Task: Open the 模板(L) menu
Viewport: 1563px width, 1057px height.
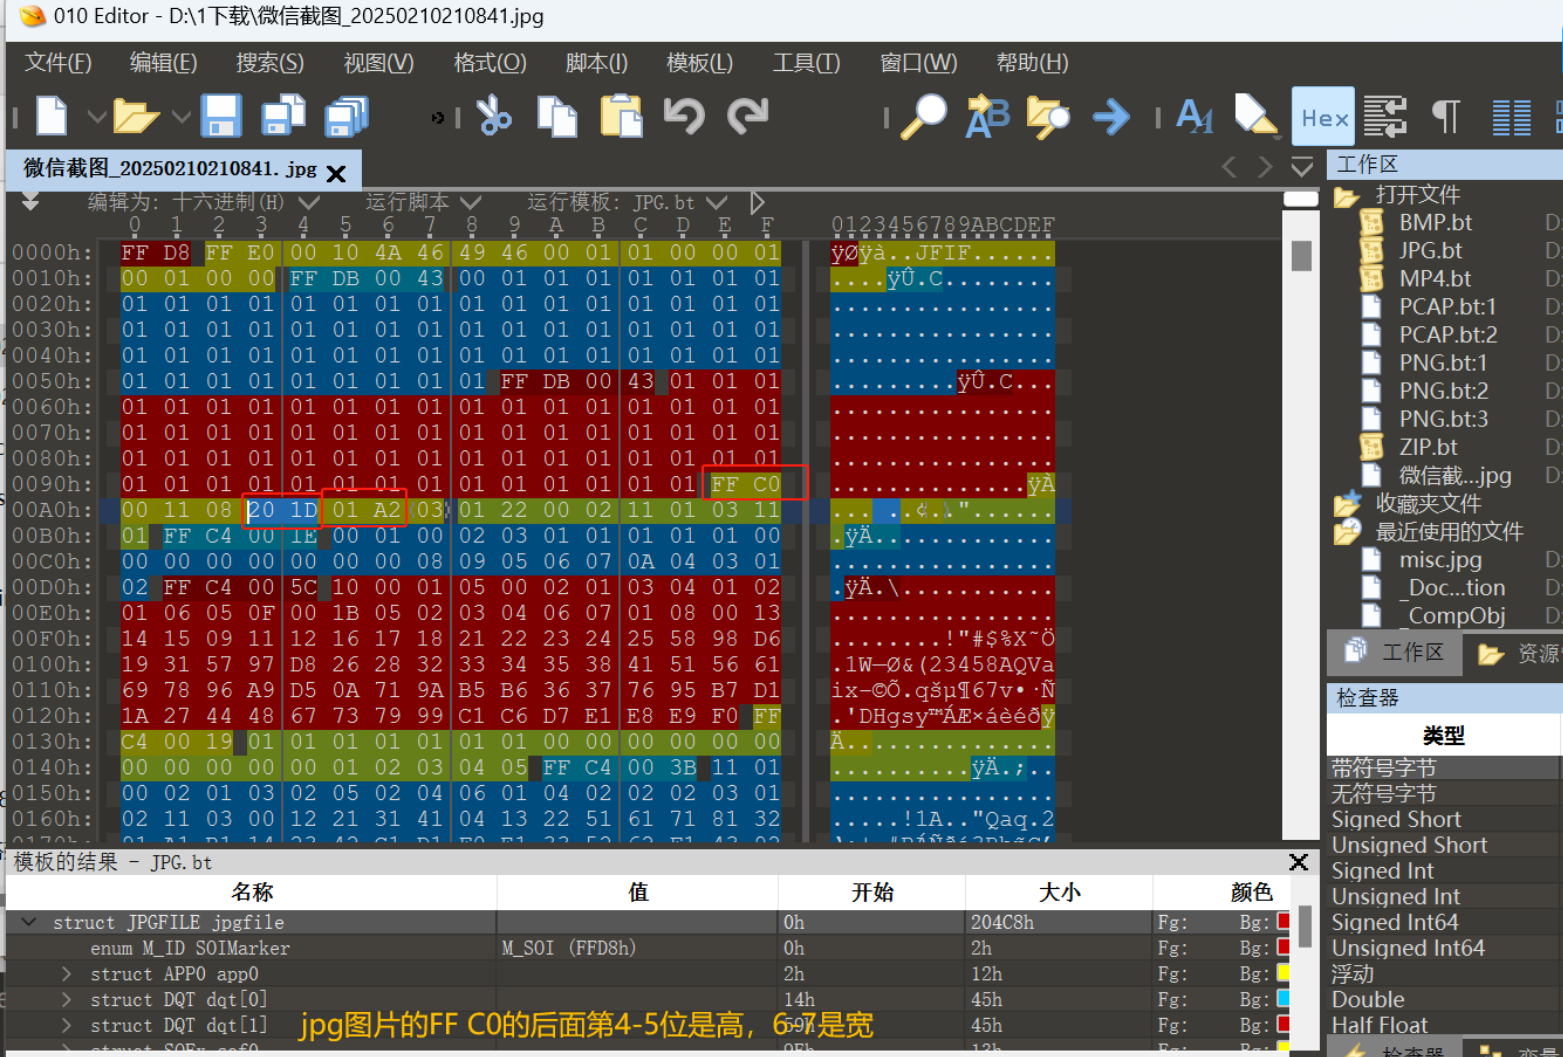Action: pos(699,63)
